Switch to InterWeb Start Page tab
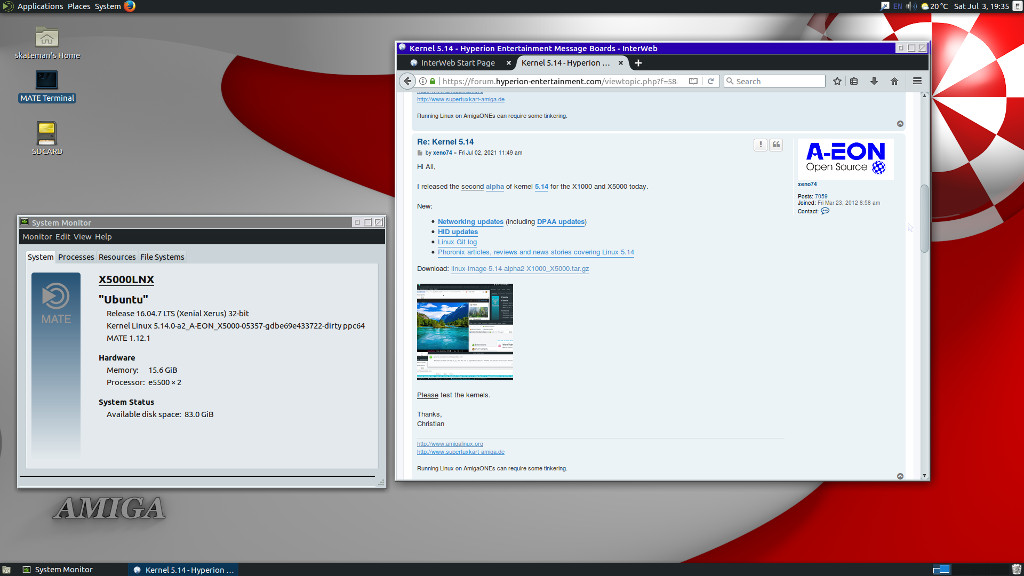 pos(457,63)
